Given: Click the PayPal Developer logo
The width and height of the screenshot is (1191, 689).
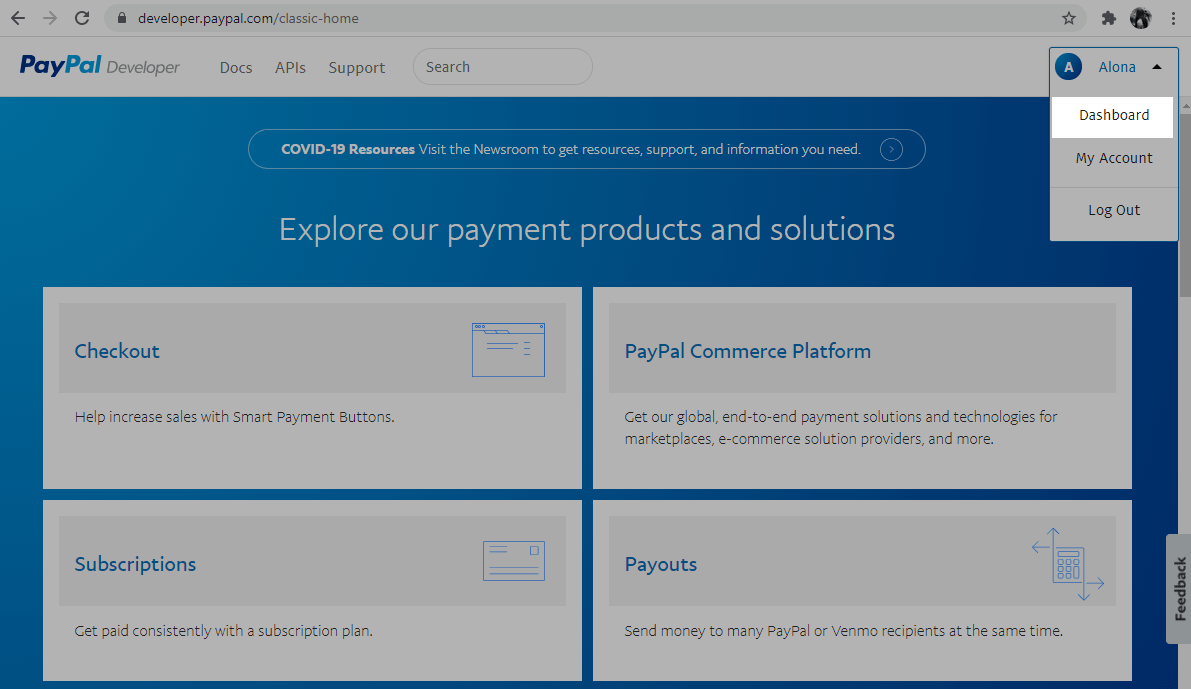Looking at the screenshot, I should (99, 67).
